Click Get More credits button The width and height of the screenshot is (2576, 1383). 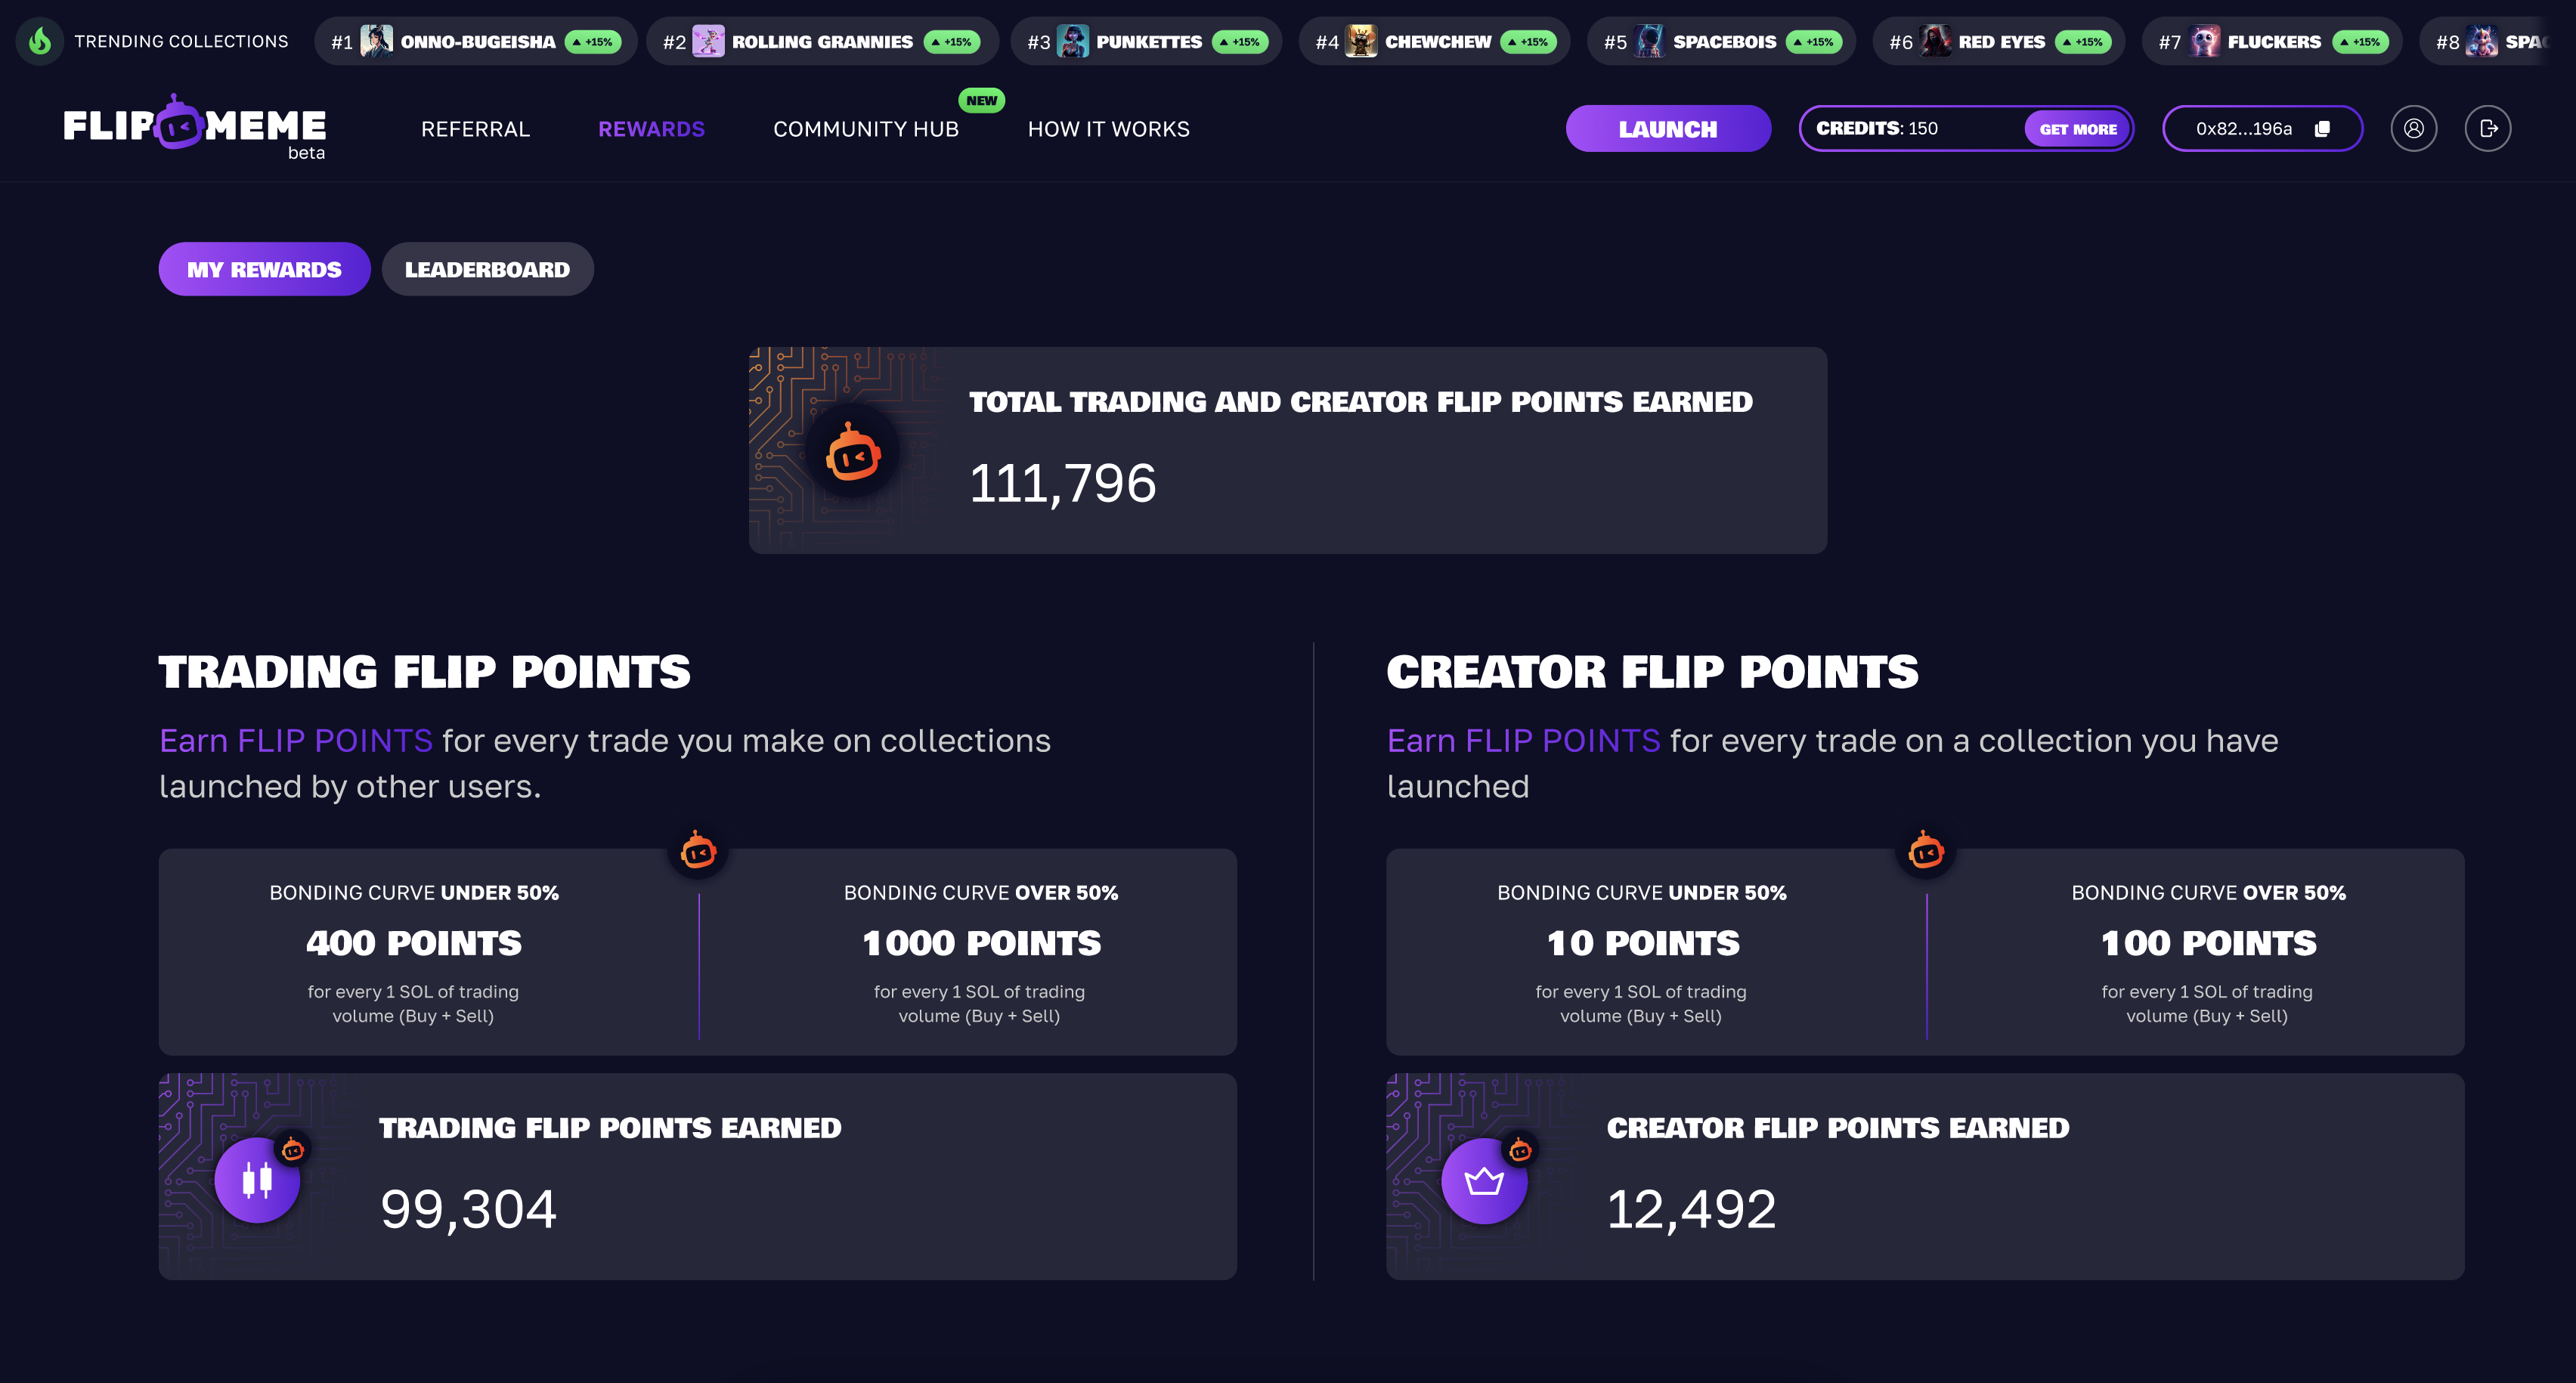click(2077, 129)
